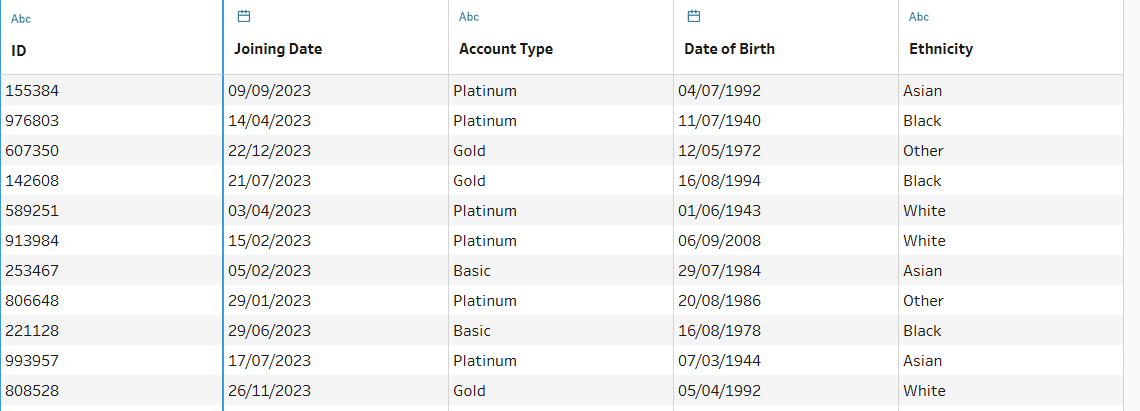Click the White ethnicity cell for ID 808528

(924, 391)
